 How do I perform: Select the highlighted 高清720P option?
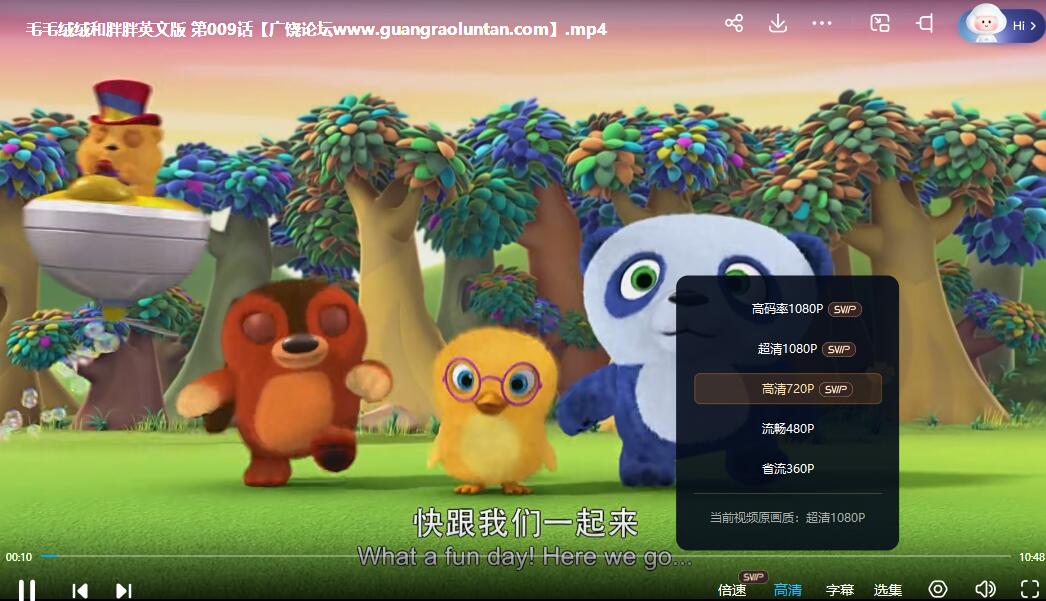coord(788,389)
